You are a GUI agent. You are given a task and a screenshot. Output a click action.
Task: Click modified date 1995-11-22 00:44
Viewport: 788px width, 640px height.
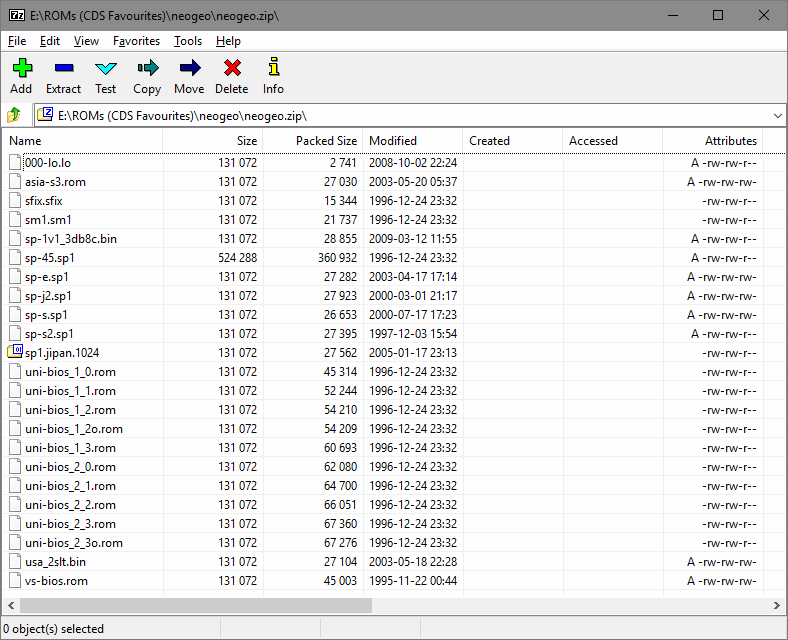point(413,581)
